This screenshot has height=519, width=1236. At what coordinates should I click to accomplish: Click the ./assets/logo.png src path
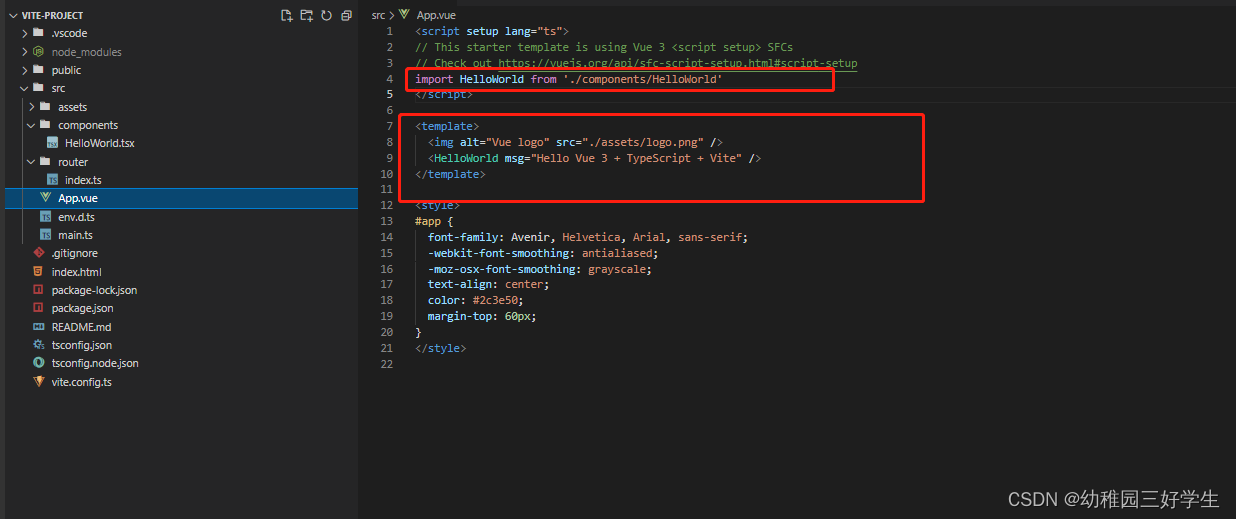point(648,142)
